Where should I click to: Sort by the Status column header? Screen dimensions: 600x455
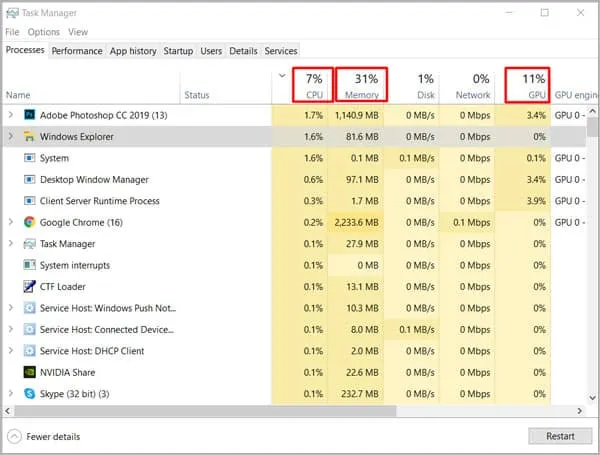(197, 95)
